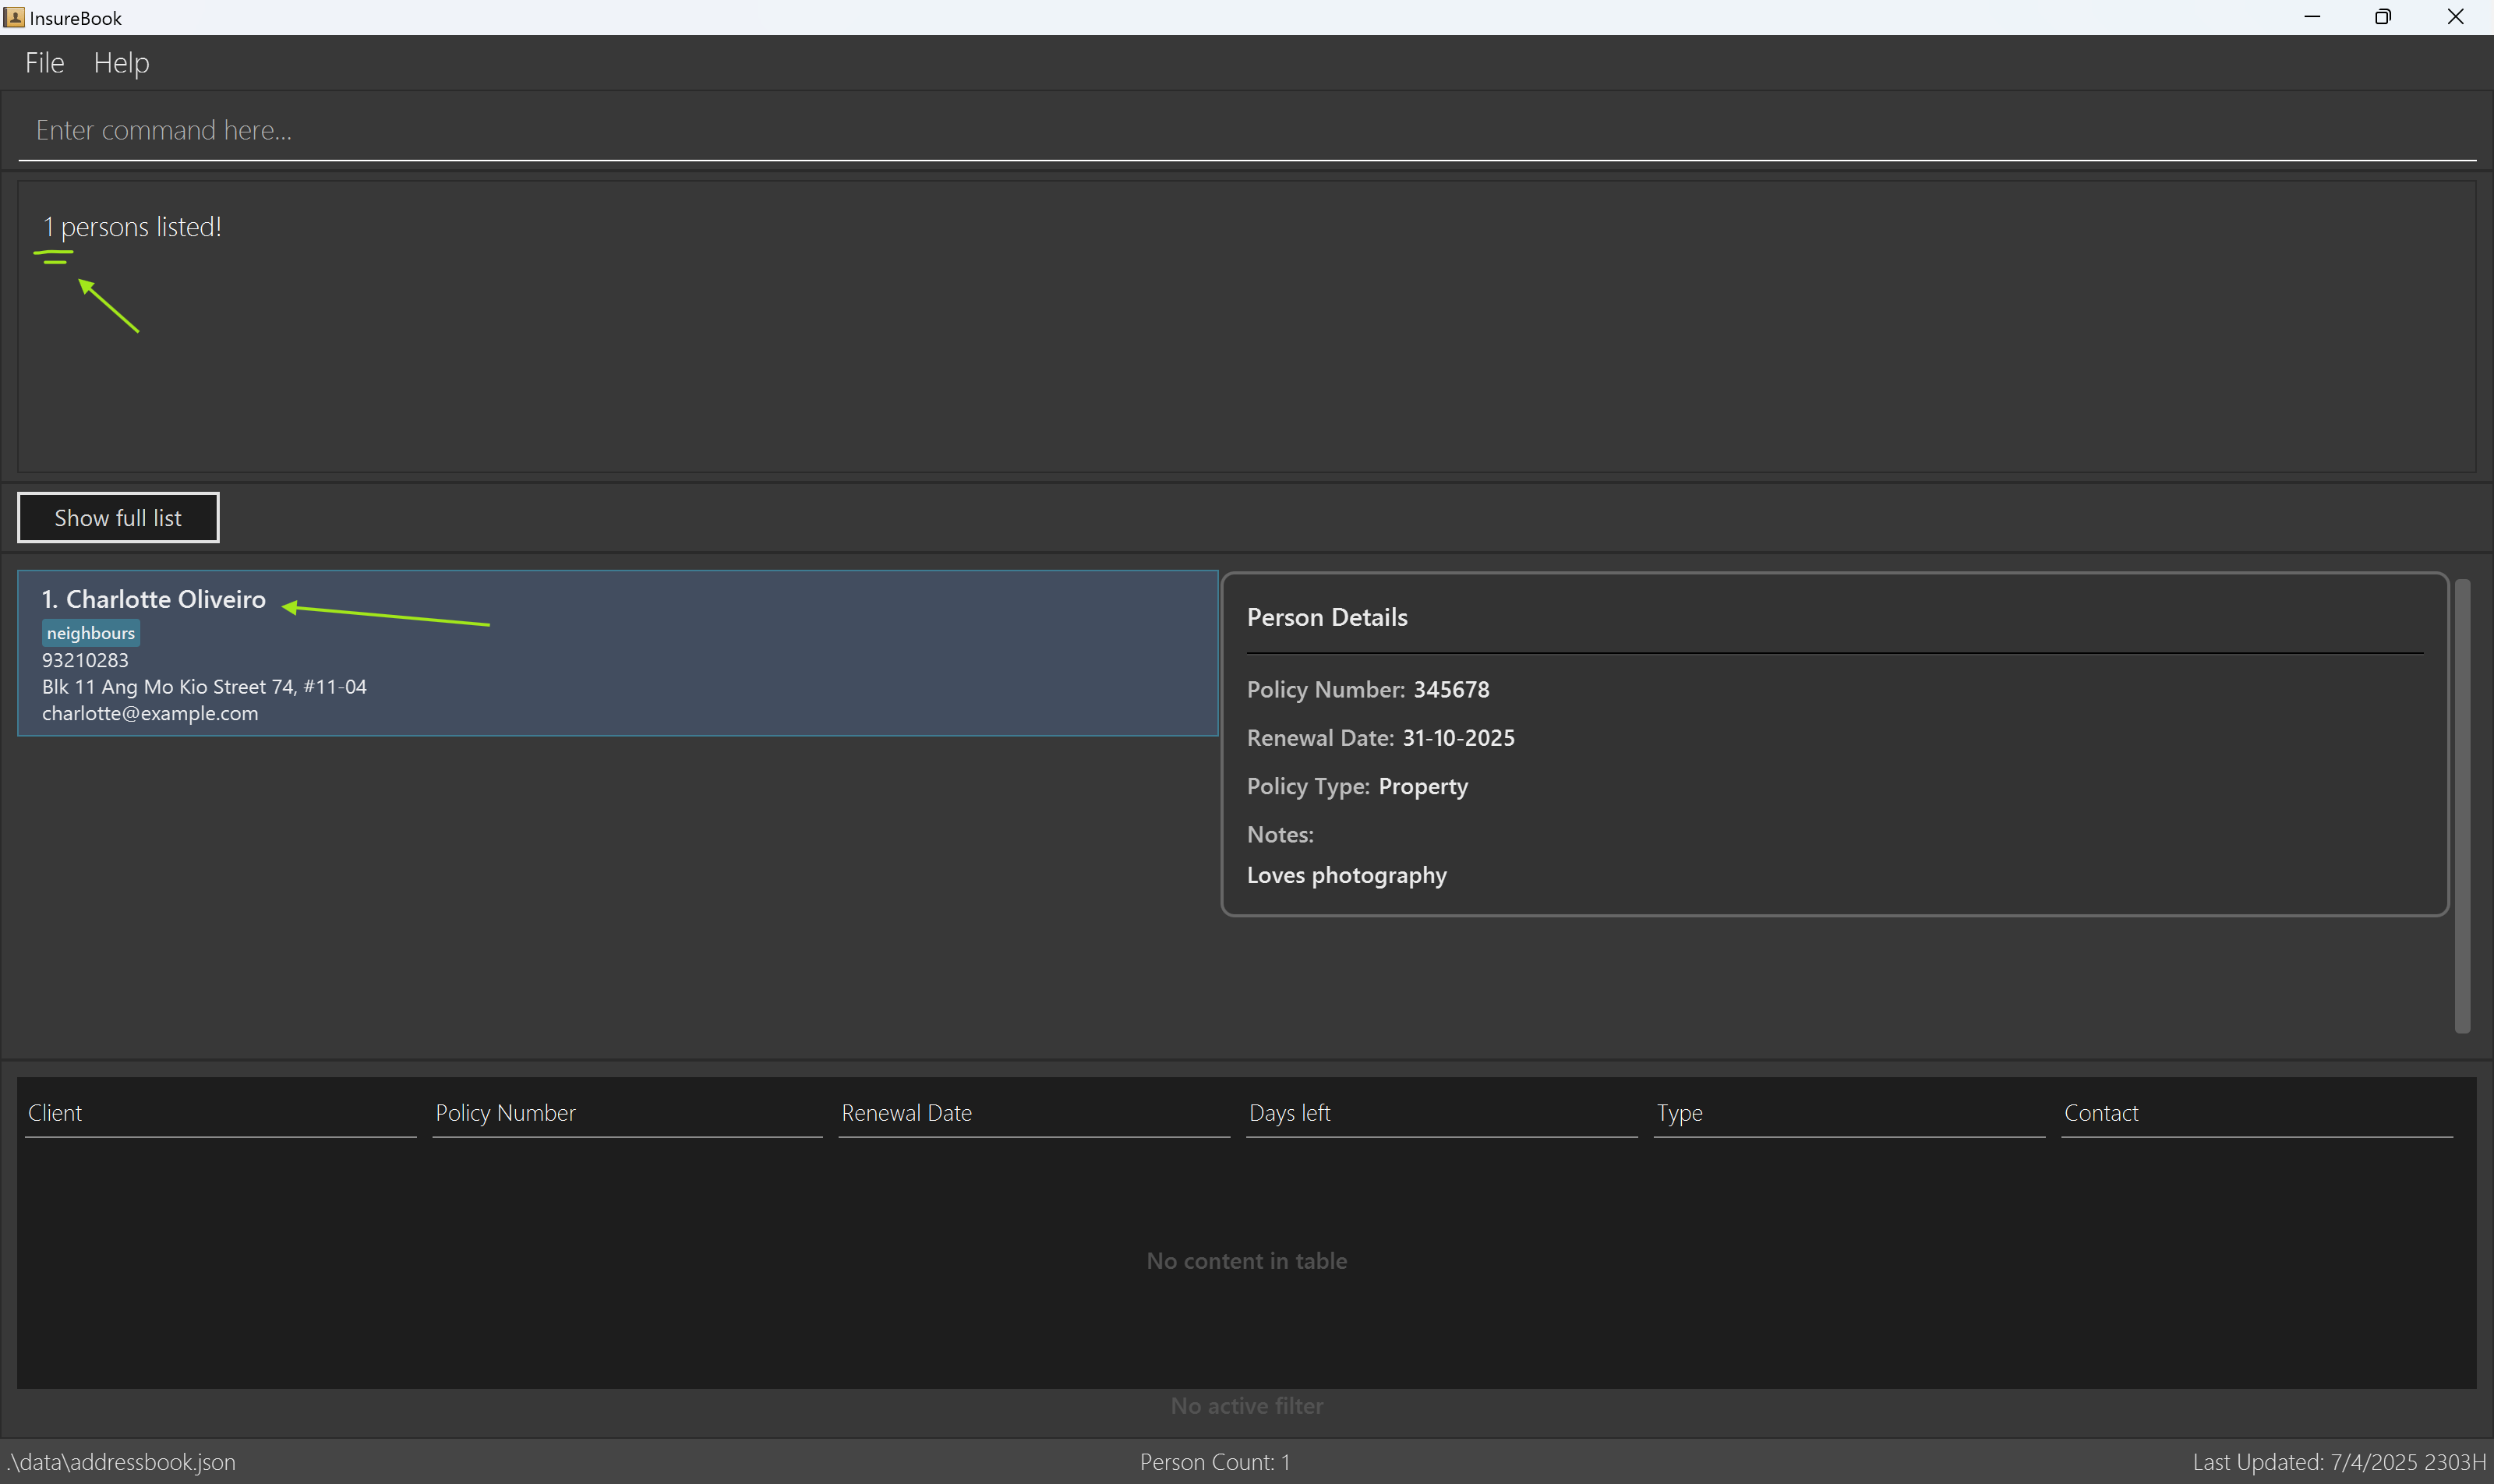
Task: Click the '1 persons listed!' result message
Action: 132,227
